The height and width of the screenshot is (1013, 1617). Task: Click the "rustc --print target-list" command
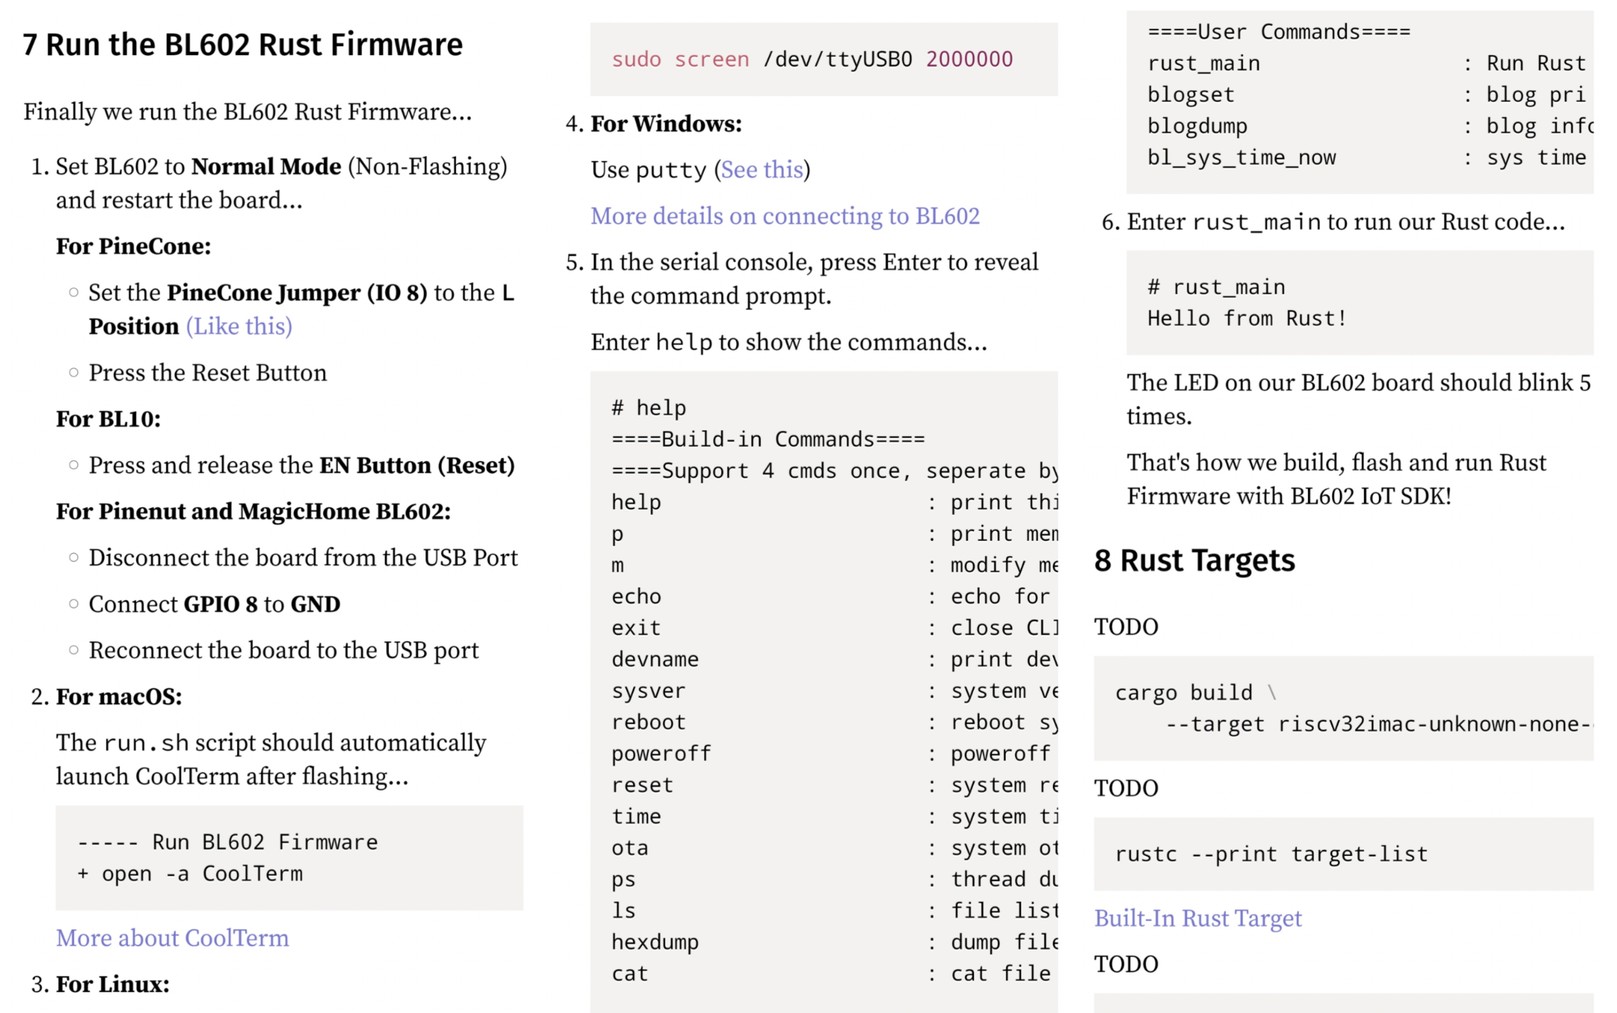pyautogui.click(x=1271, y=854)
